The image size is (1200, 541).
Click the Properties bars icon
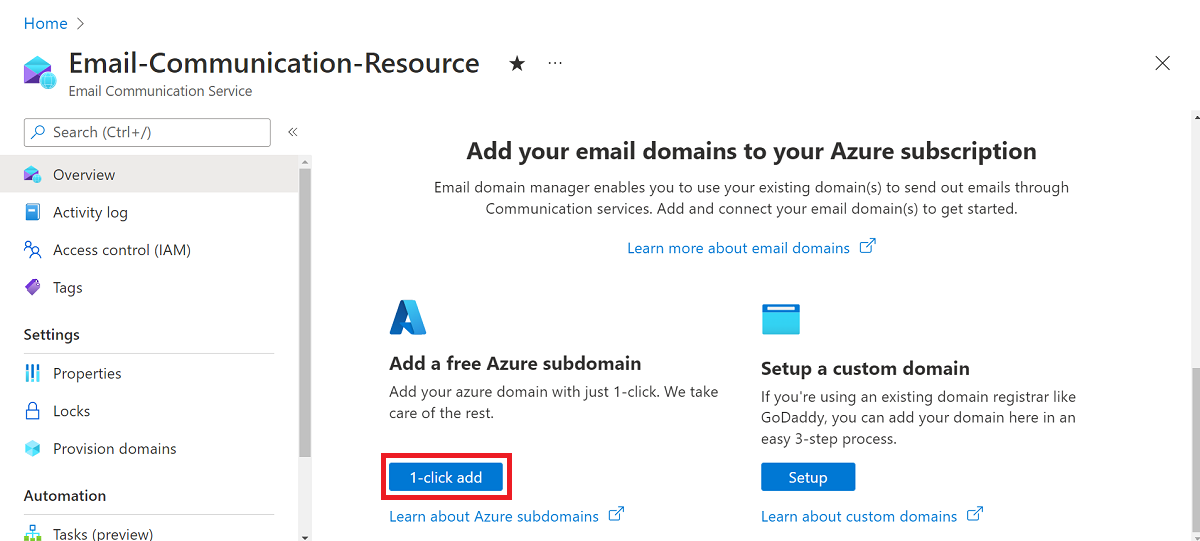[33, 373]
